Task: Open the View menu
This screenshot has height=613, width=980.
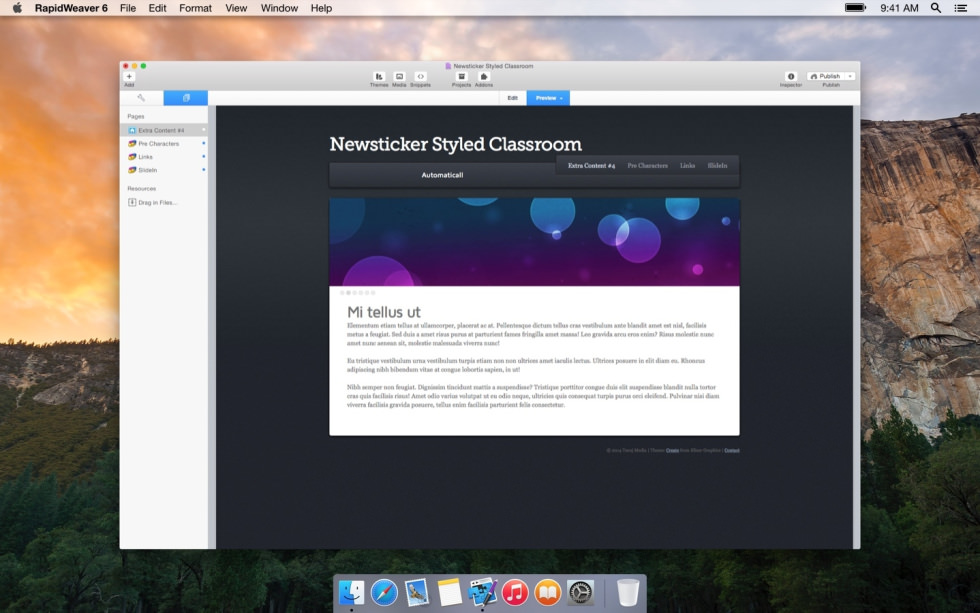Action: 236,8
